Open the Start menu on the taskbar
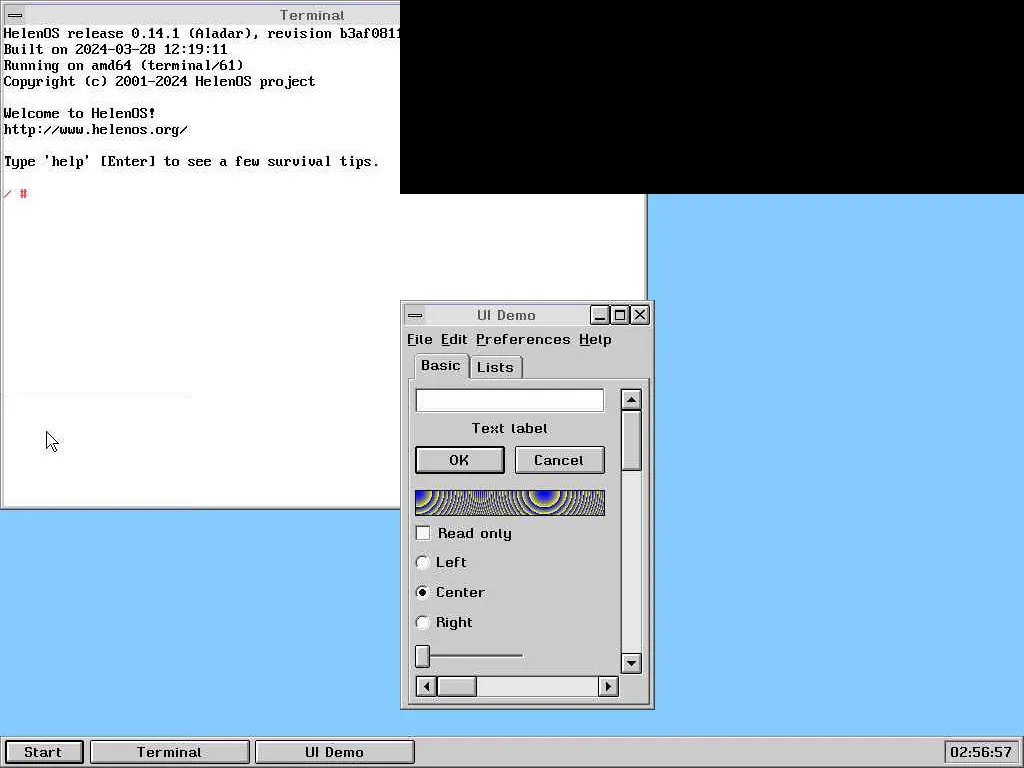1024x768 pixels. pos(43,752)
